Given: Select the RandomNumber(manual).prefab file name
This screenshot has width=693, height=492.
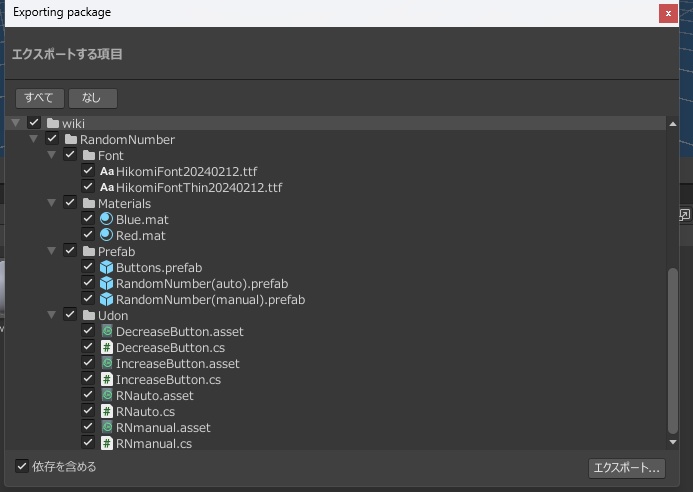Looking at the screenshot, I should (210, 300).
